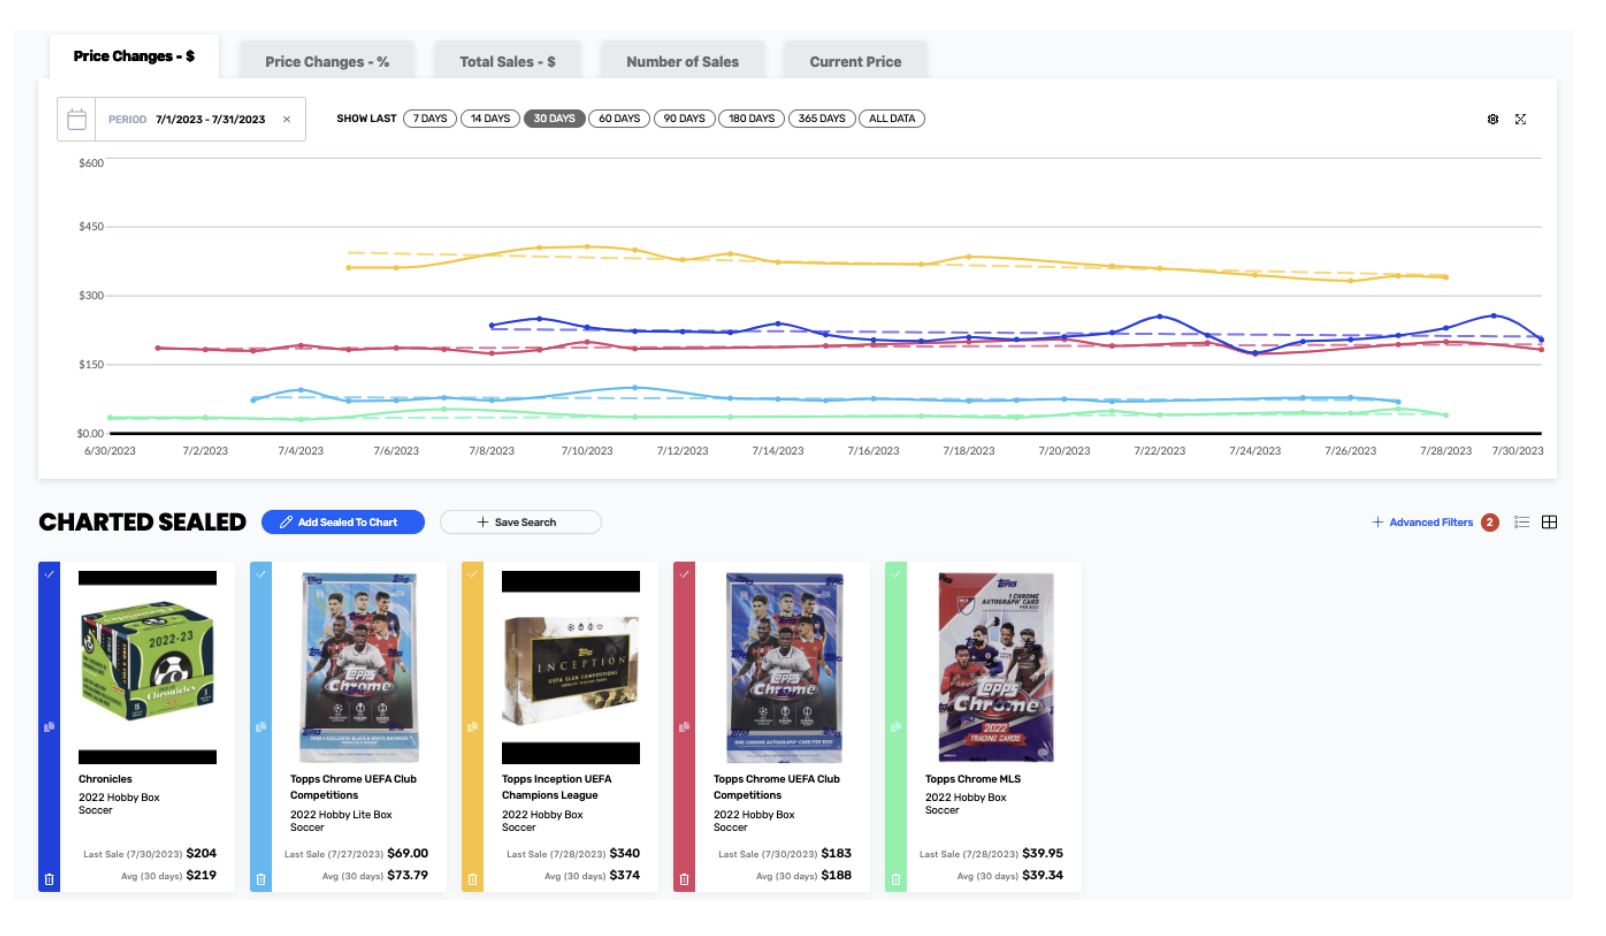Screen dimensions: 1606x936
Task: Expand chart to fullscreen icon
Action: (1521, 119)
